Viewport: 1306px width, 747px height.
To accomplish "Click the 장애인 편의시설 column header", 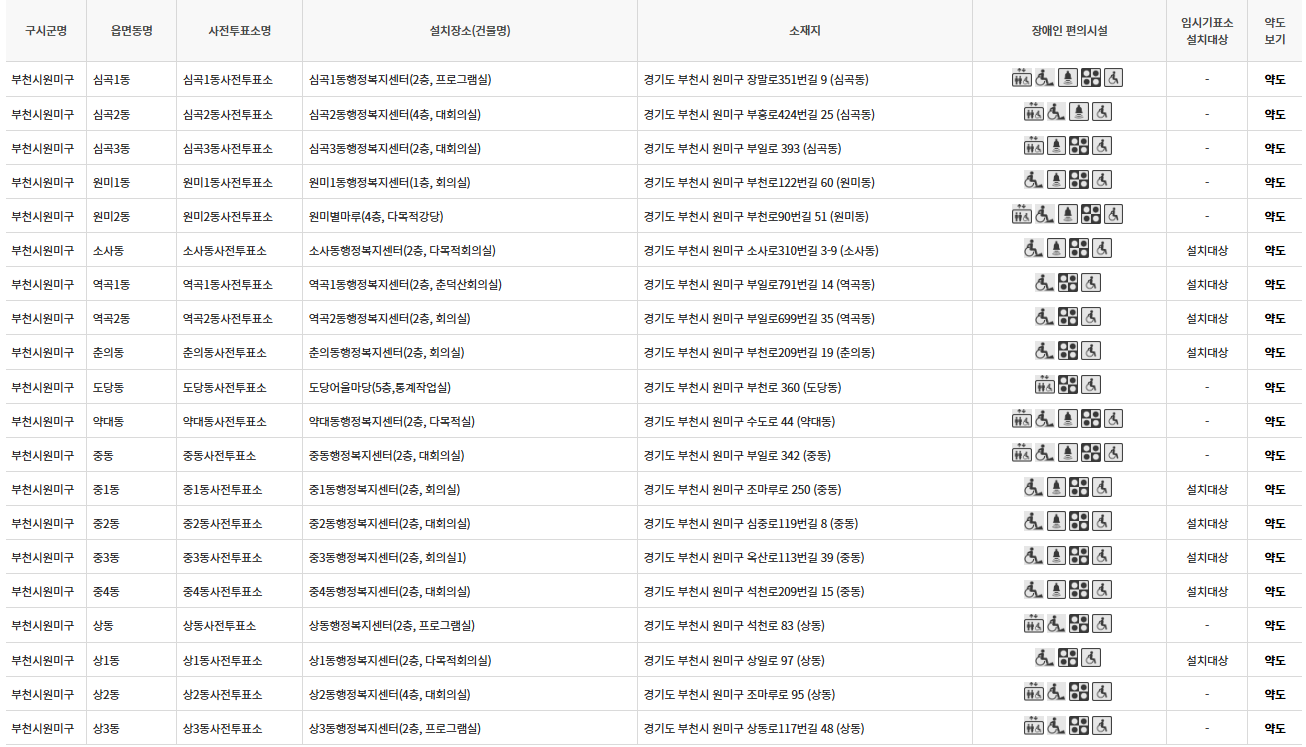I will pyautogui.click(x=1067, y=31).
